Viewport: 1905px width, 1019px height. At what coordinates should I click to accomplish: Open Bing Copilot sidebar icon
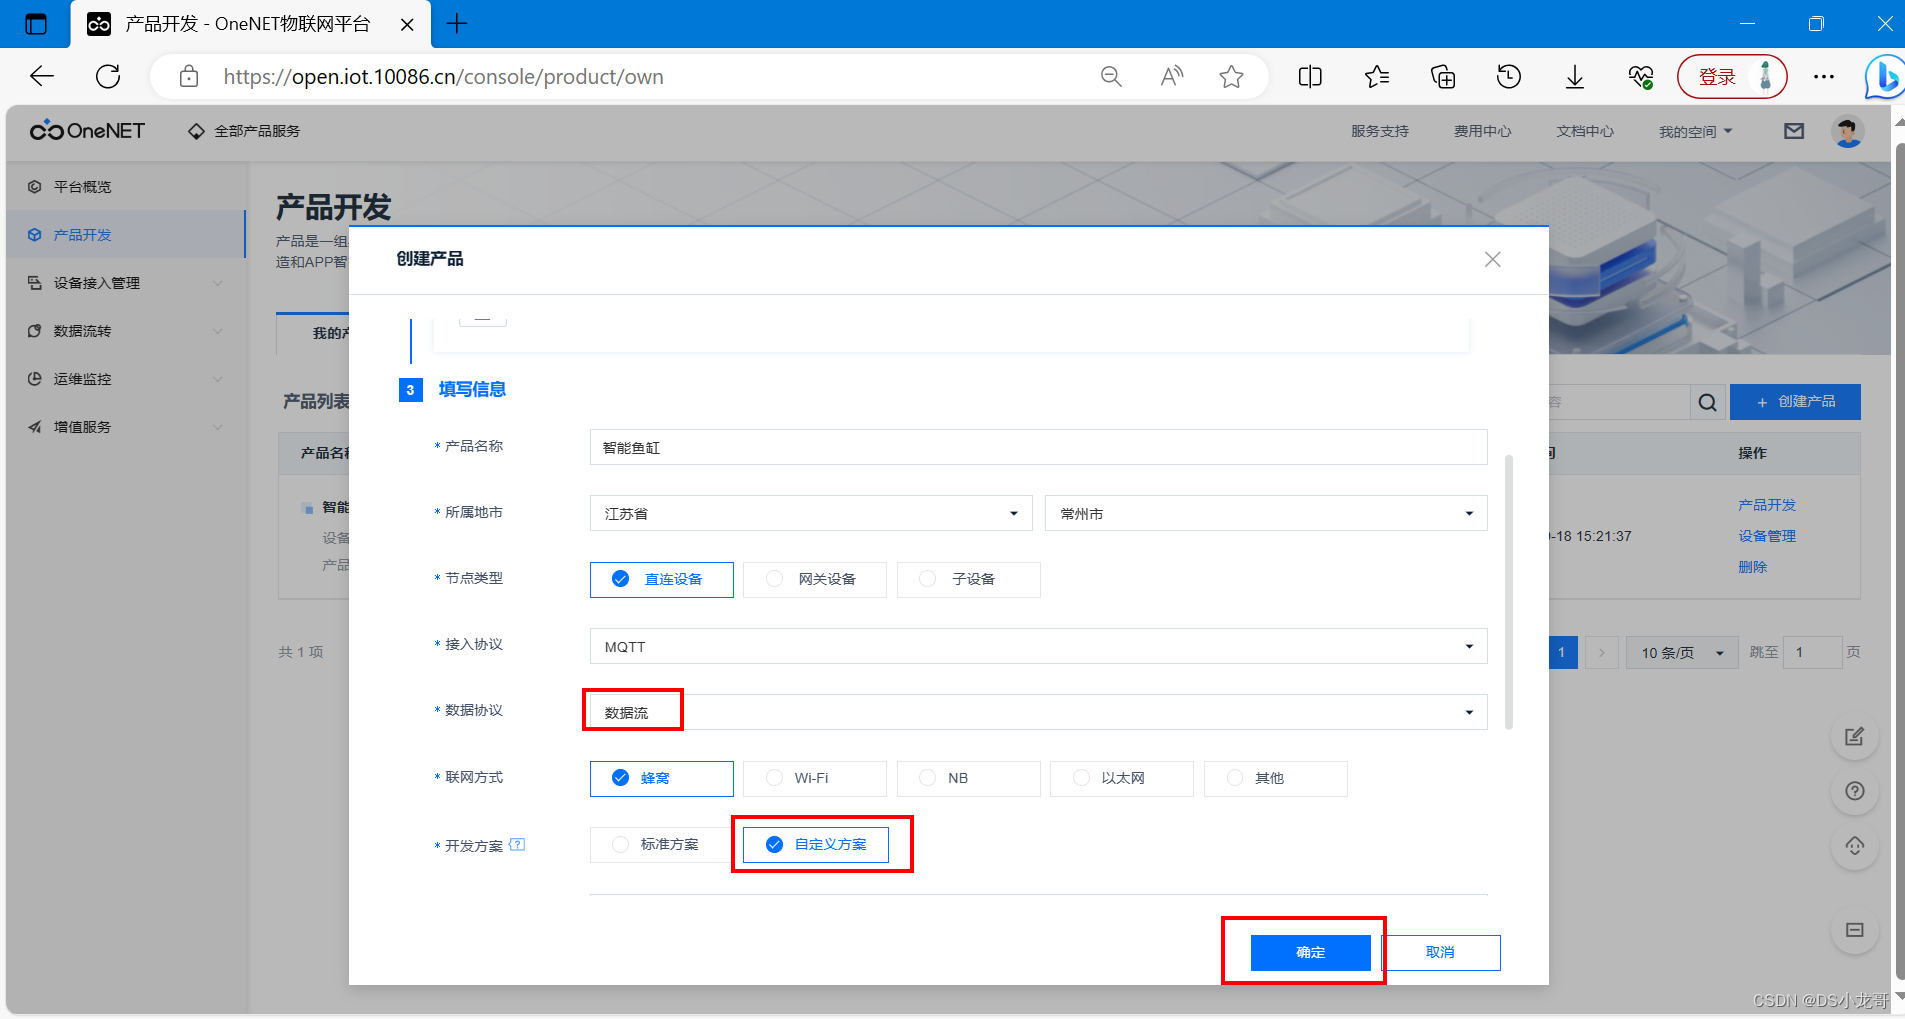coord(1884,77)
